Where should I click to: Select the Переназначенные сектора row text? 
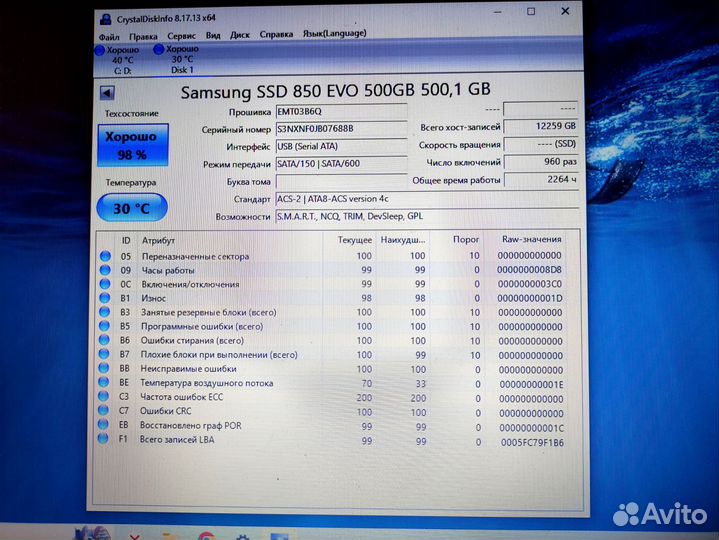tap(195, 256)
